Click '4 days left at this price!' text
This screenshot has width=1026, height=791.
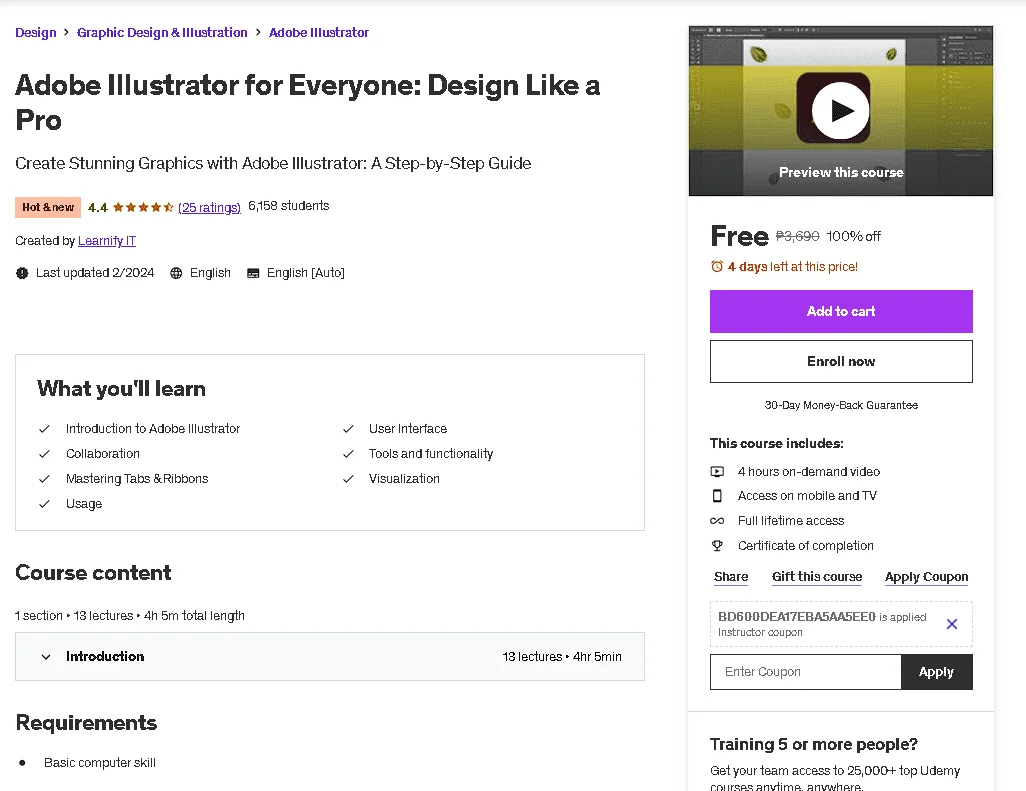coord(792,267)
